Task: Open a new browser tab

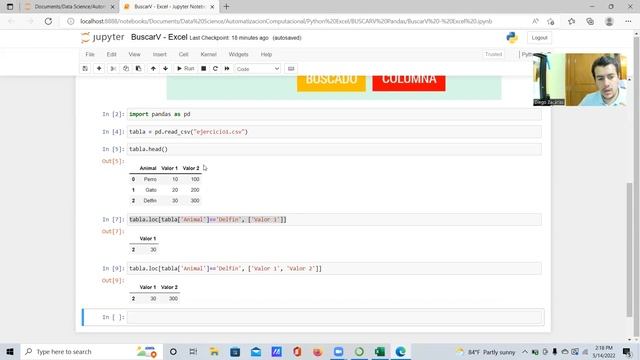Action: [x=227, y=7]
